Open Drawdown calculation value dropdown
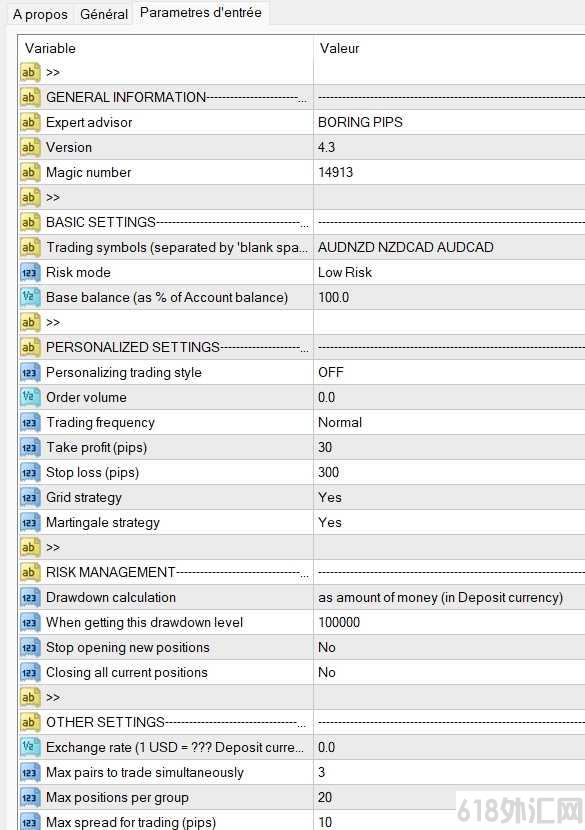This screenshot has height=830, width=585. (x=449, y=598)
